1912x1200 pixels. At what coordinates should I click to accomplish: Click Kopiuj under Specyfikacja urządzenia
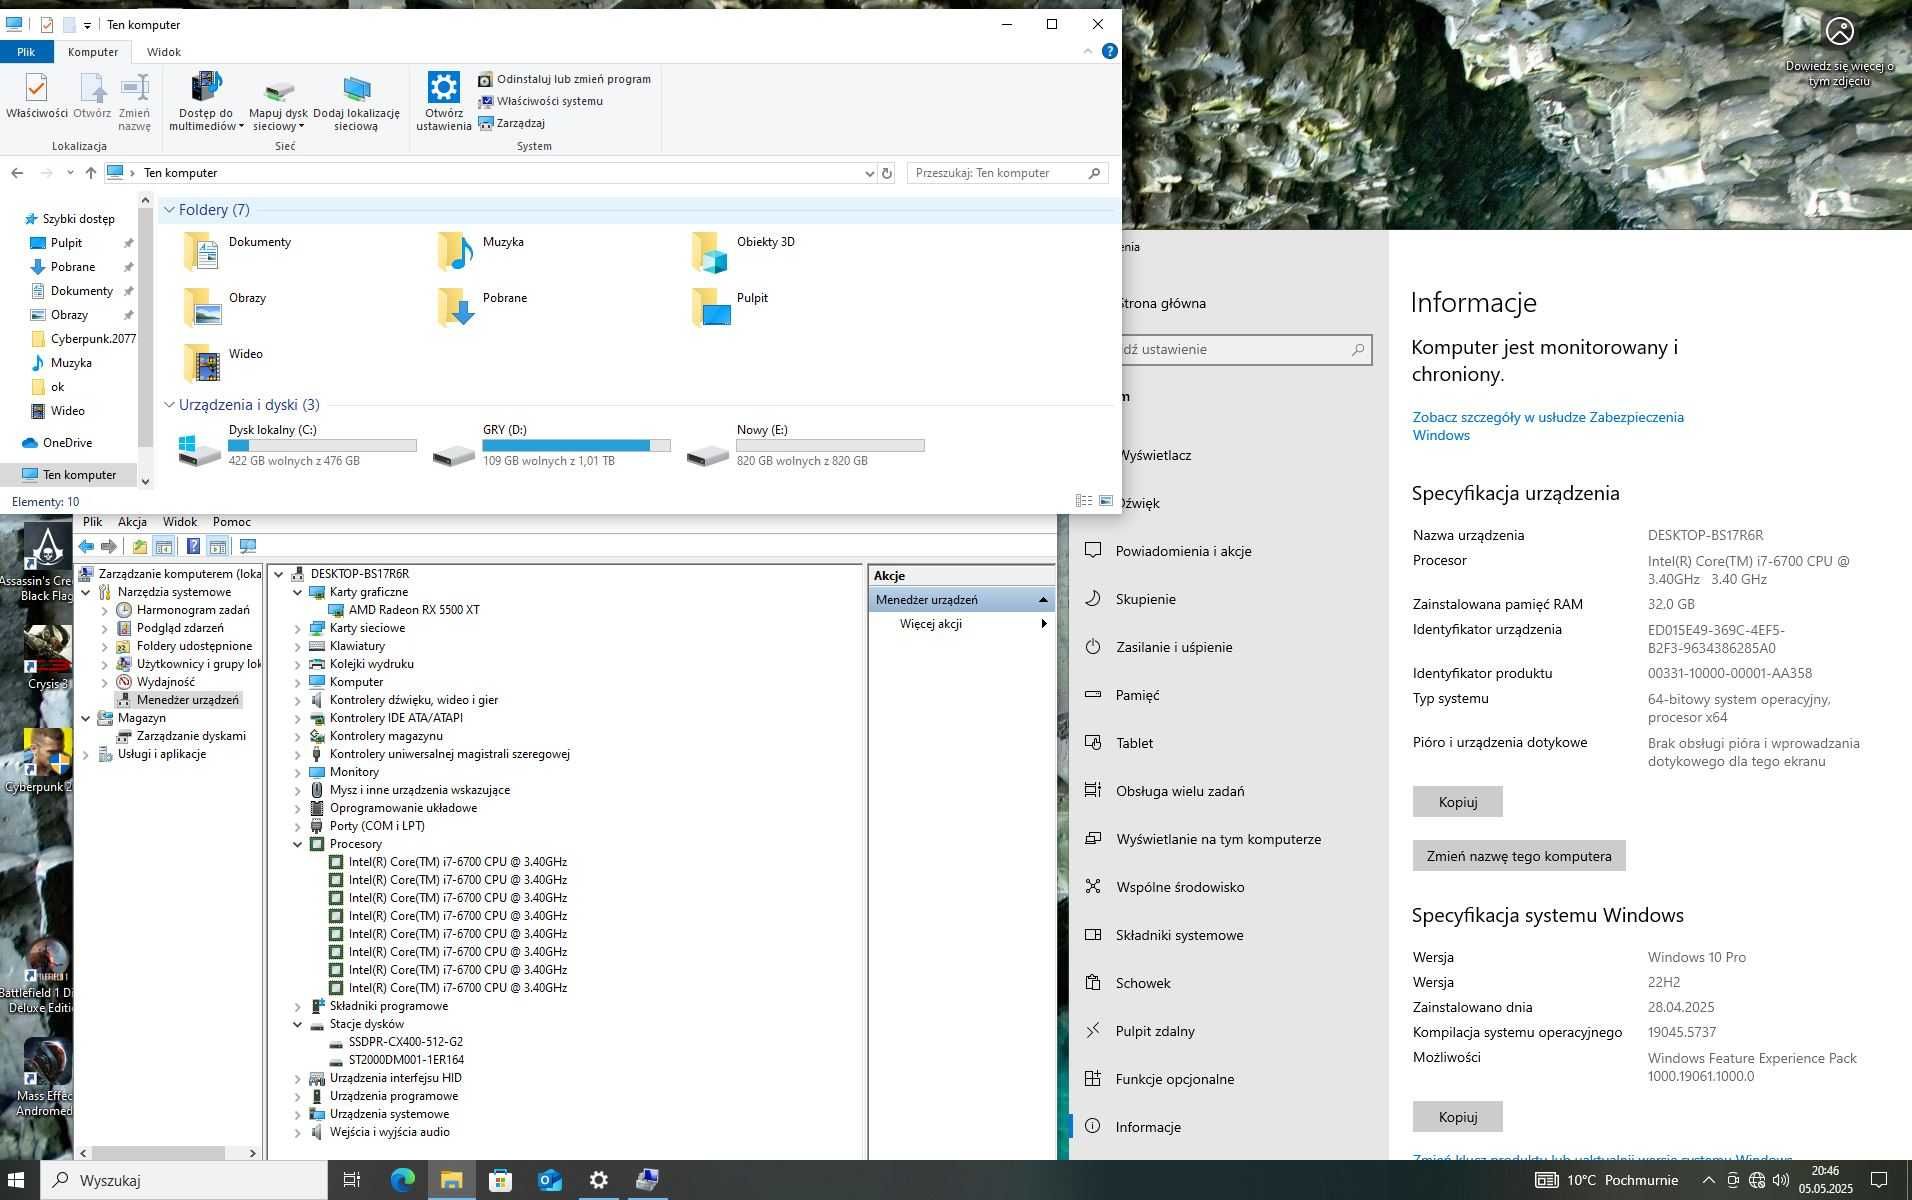(1457, 802)
